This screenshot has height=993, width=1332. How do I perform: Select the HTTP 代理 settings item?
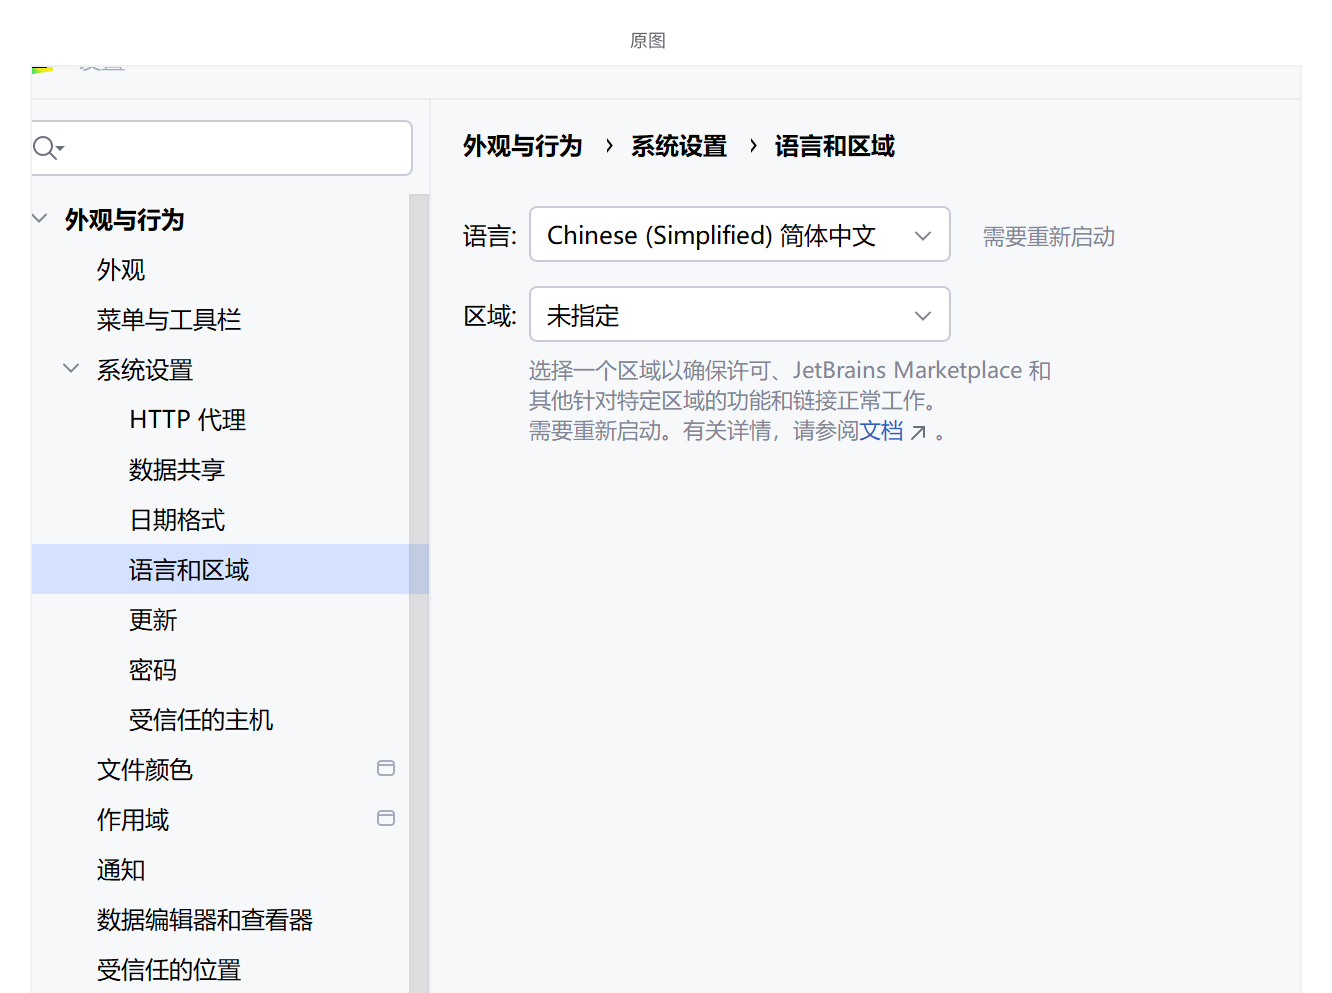coord(187,420)
